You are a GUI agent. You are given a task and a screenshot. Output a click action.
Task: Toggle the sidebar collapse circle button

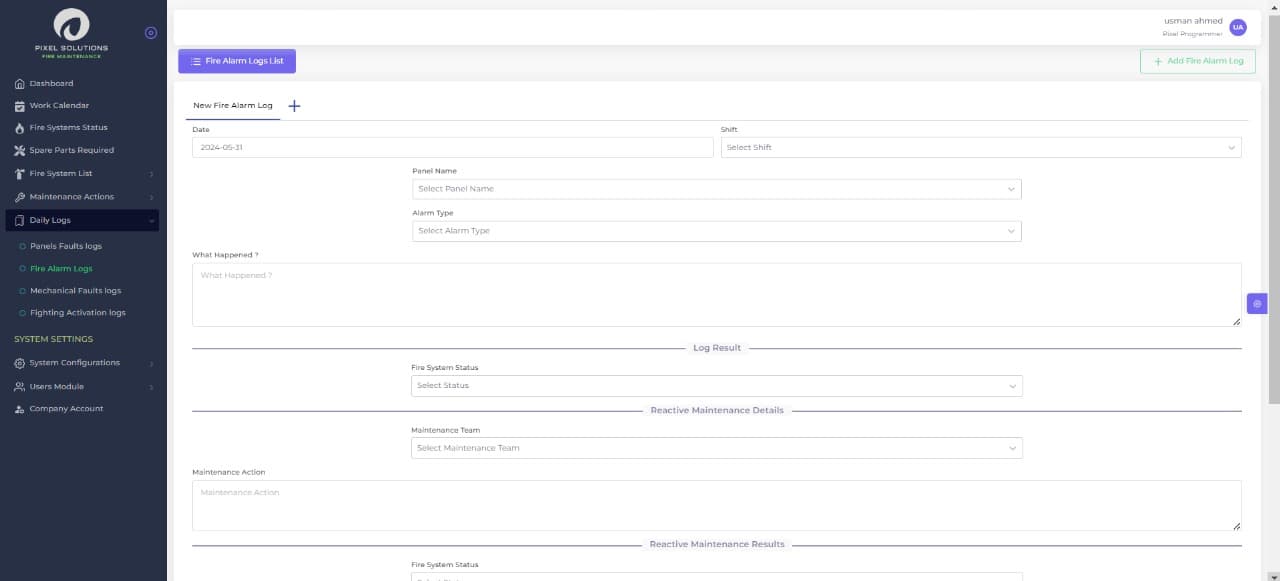tap(151, 33)
